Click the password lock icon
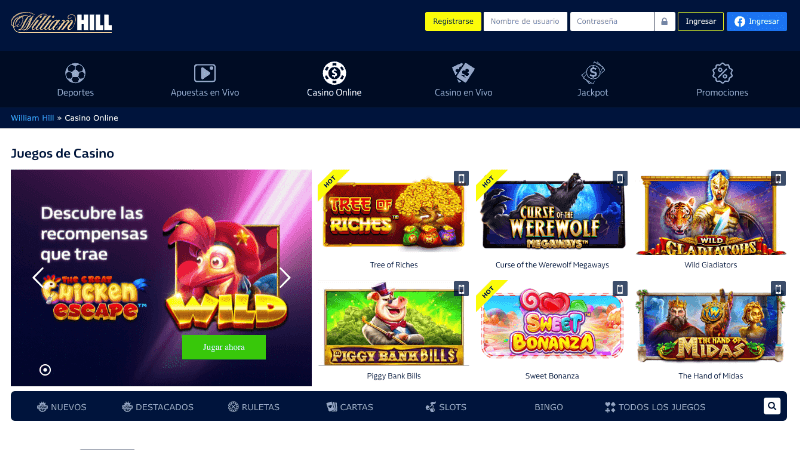 click(664, 21)
